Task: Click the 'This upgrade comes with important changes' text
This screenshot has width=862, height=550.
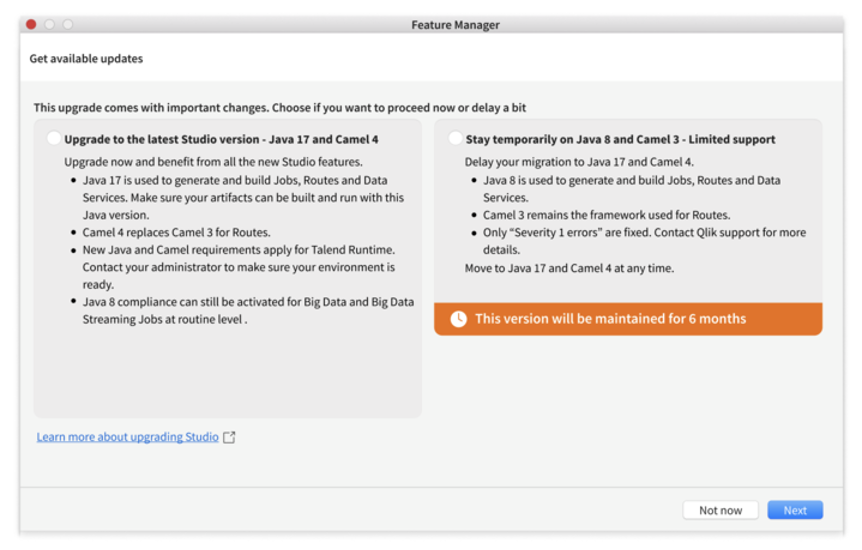Action: point(280,108)
